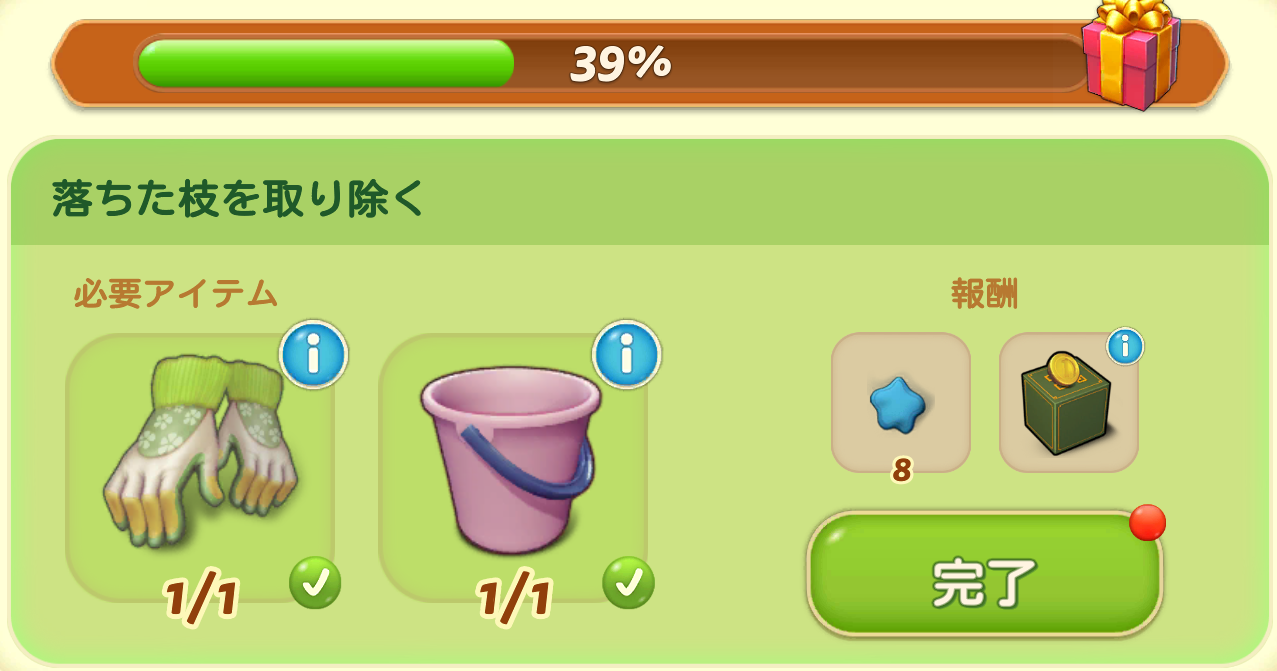This screenshot has height=671, width=1277.
Task: Click the gloves 1/1 count text
Action: click(201, 598)
